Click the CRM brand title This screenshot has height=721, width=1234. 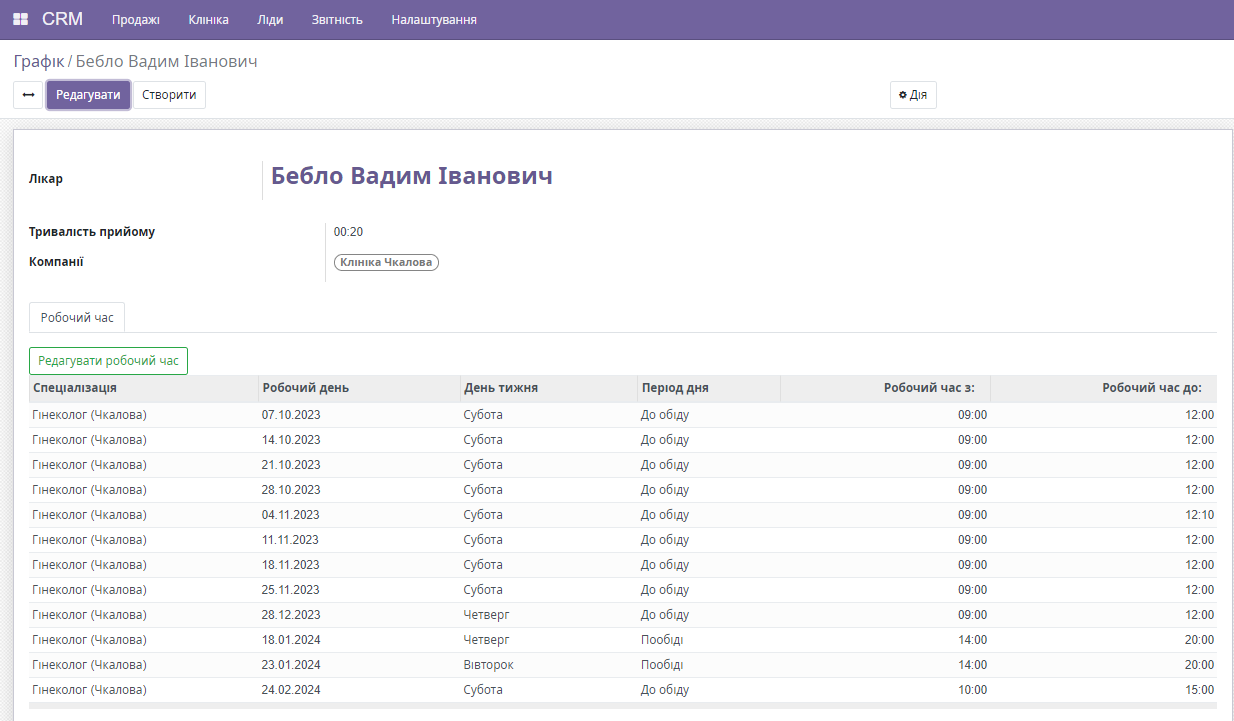[x=62, y=19]
